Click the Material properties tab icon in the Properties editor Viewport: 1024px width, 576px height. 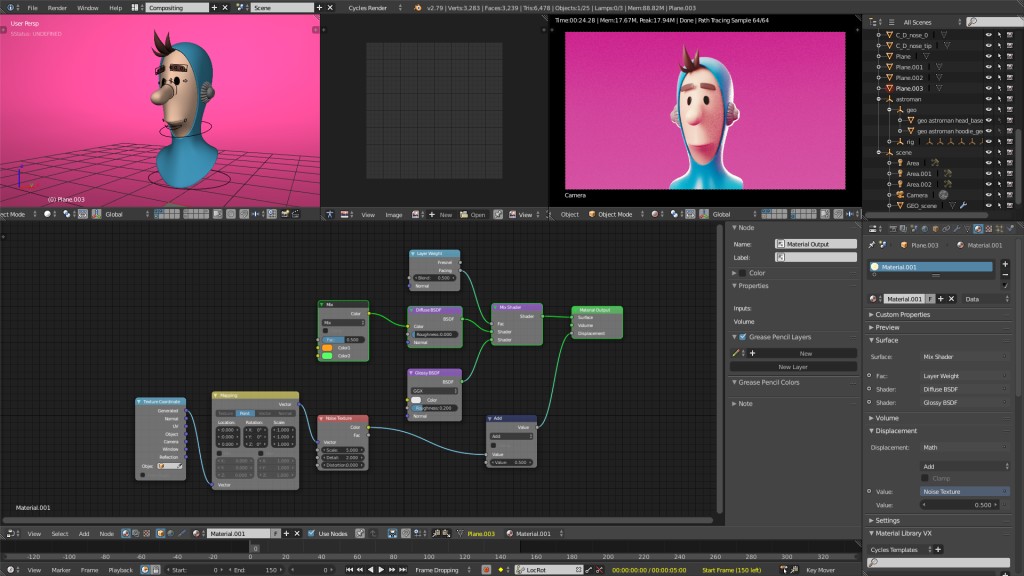[978, 228]
